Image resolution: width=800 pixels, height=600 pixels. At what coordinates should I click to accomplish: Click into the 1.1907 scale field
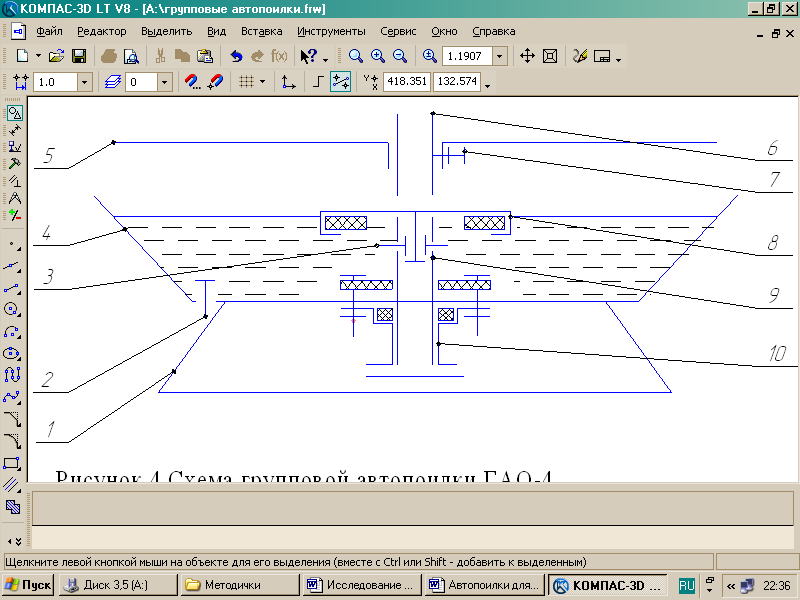(467, 56)
